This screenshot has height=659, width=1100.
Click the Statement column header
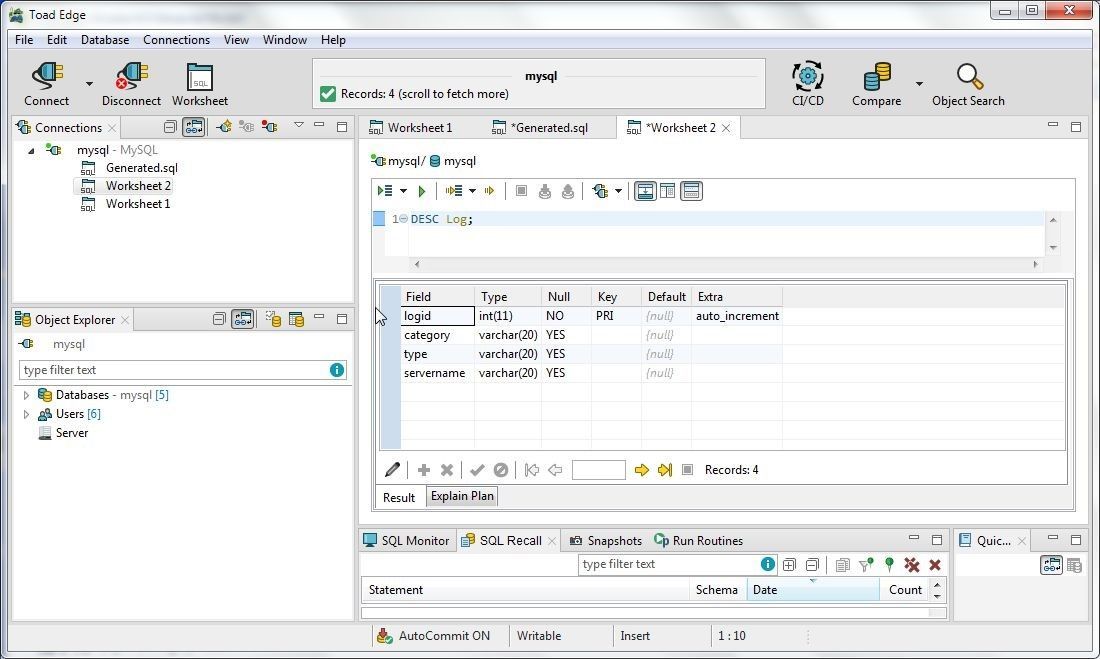tap(525, 590)
